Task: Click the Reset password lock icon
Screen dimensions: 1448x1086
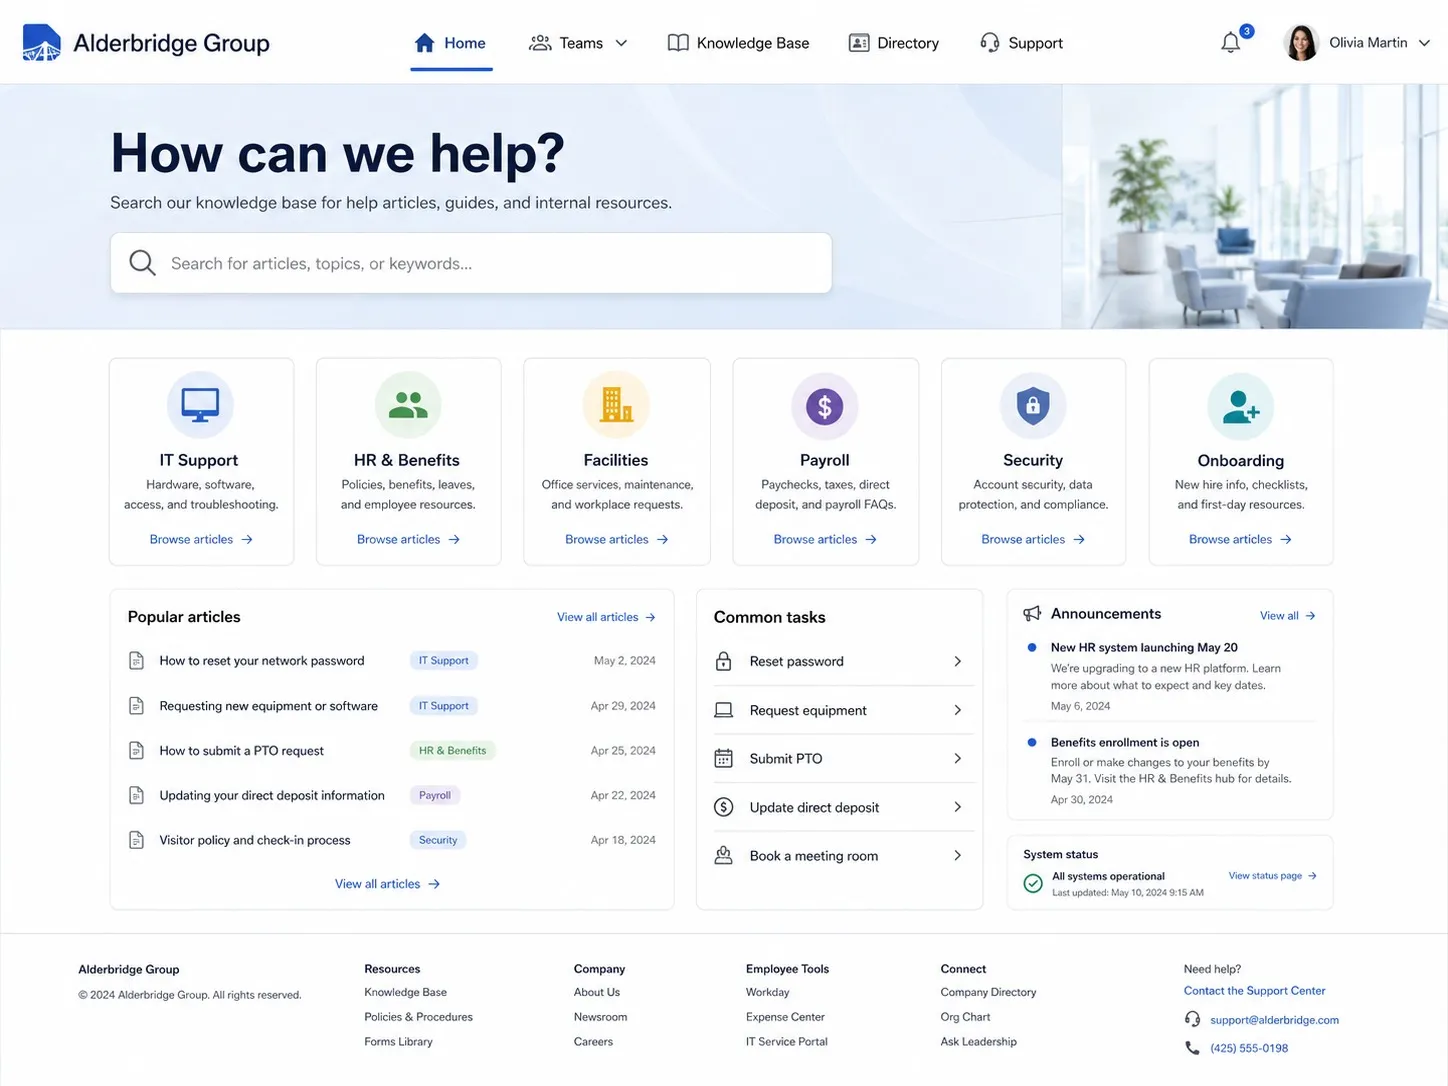Action: [724, 661]
